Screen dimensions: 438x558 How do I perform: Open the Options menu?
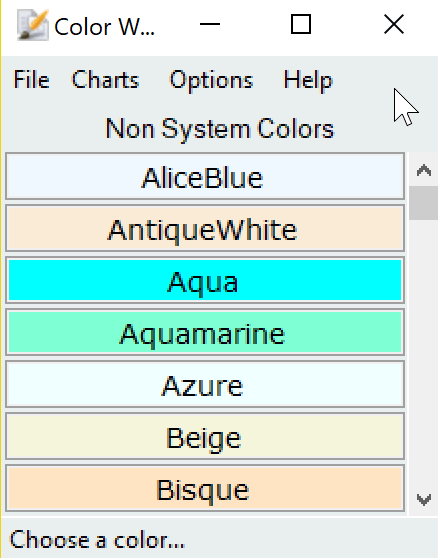[x=211, y=80]
